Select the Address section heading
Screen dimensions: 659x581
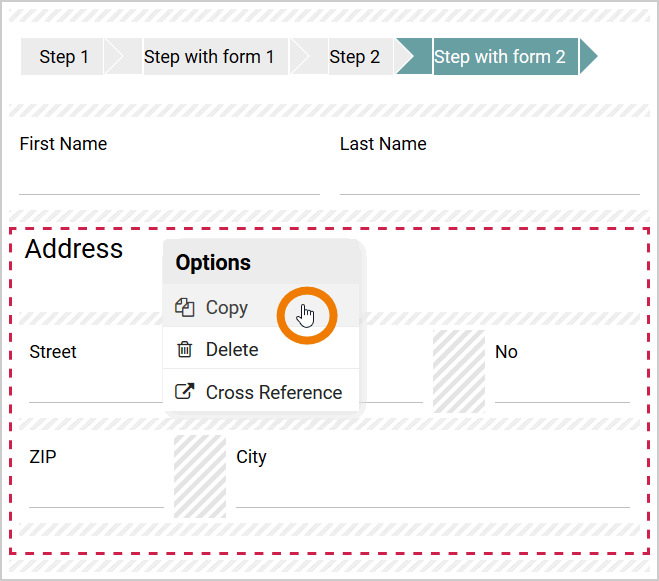tap(74, 249)
